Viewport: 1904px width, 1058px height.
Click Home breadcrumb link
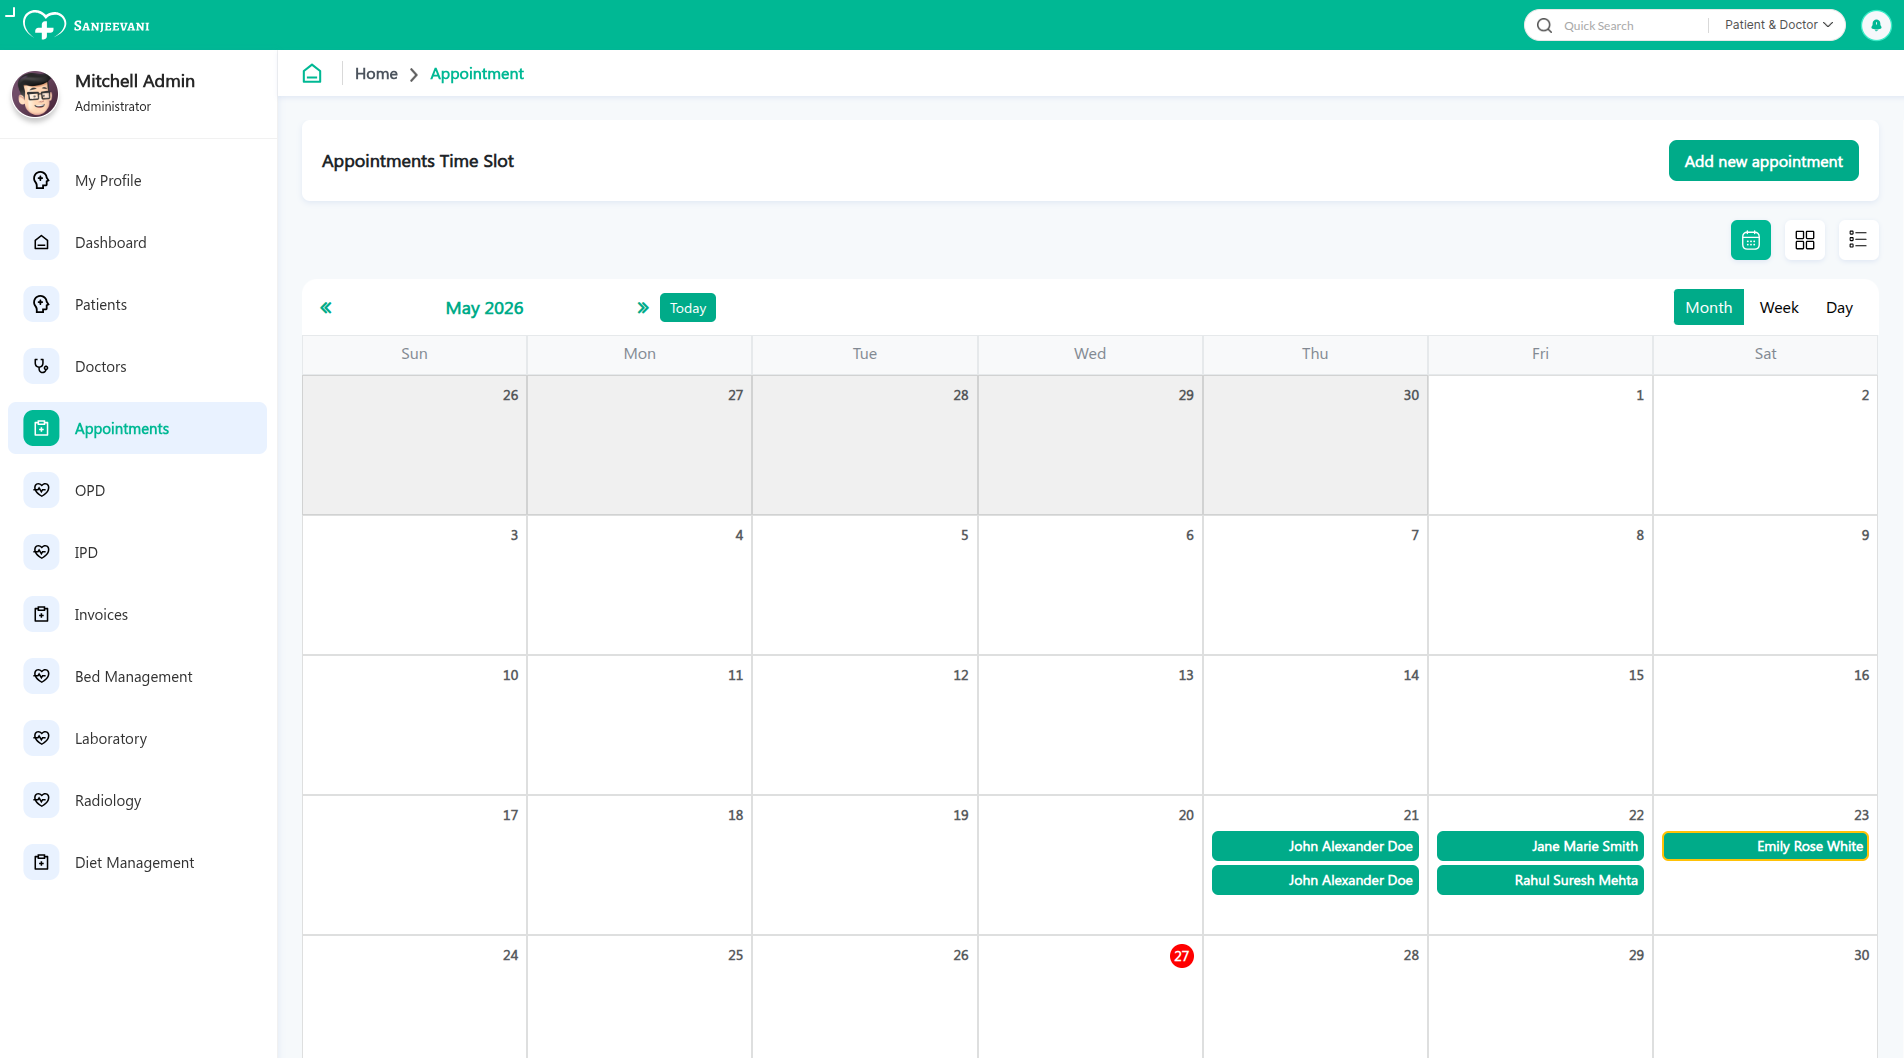pos(376,74)
